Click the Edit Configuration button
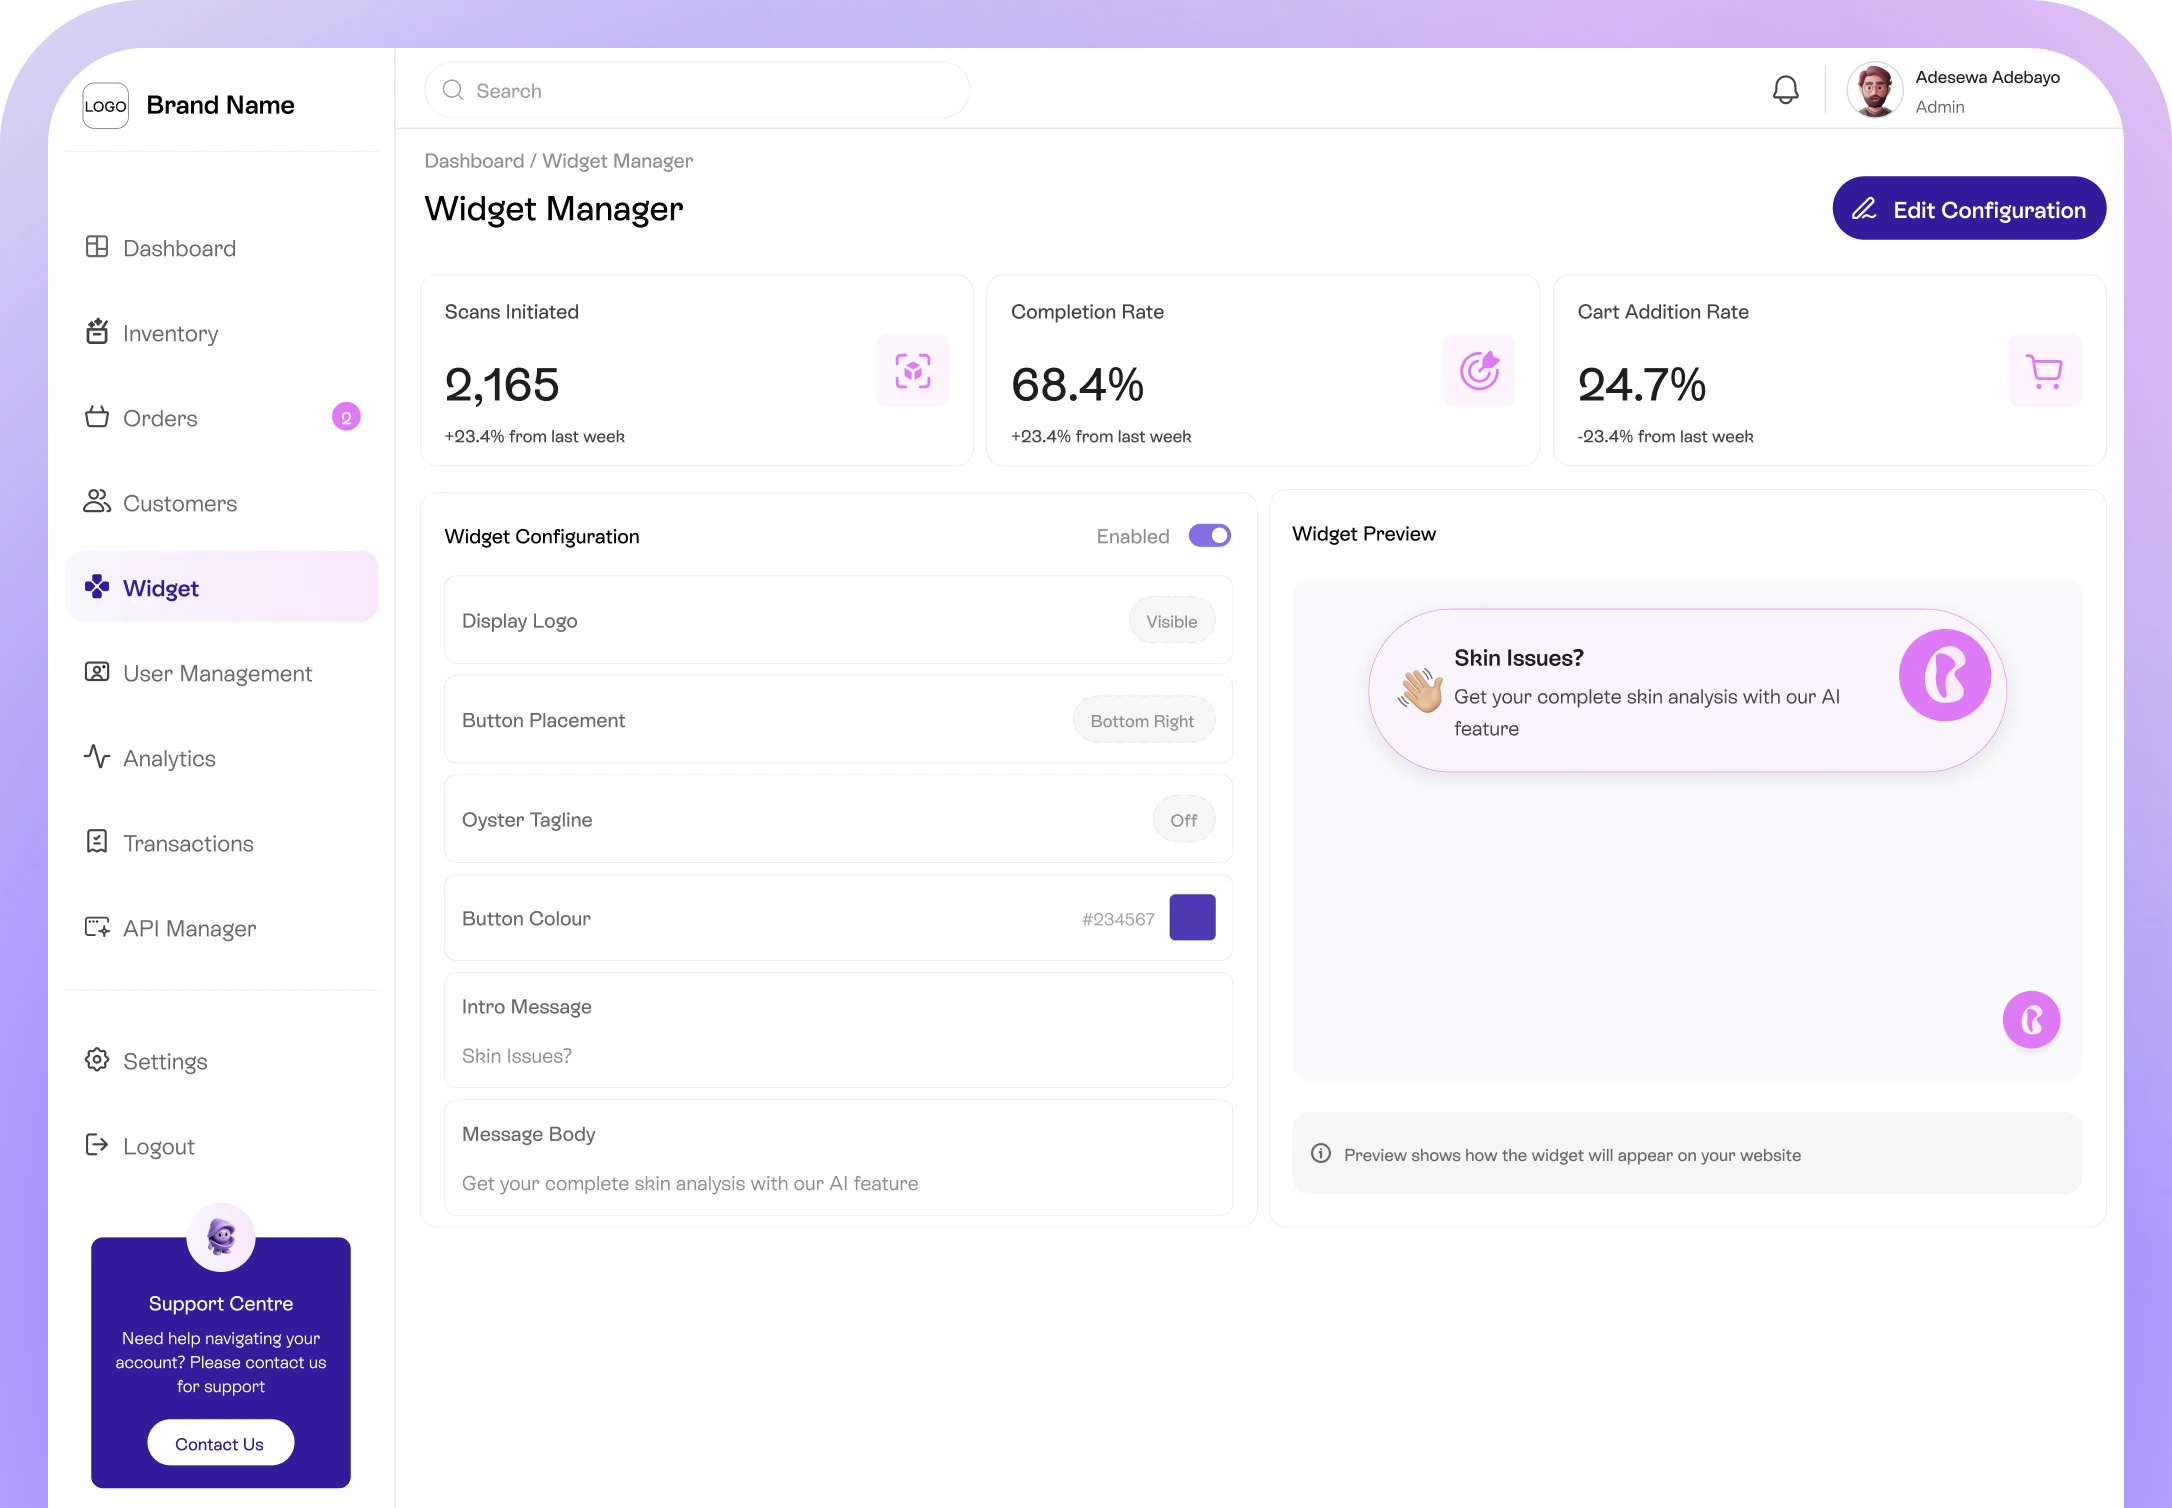Screen dimensions: 2172x1508 pos(1968,209)
